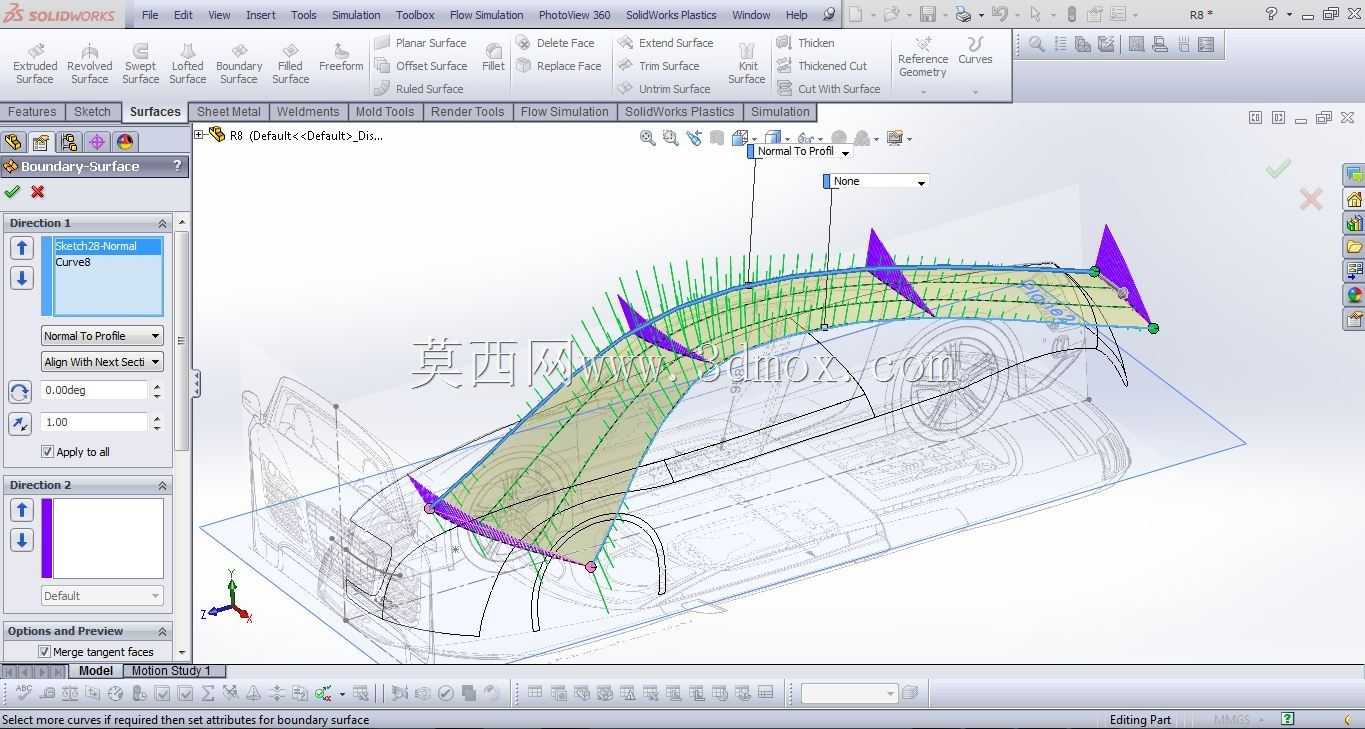Click the Boundary Surface tool
The image size is (1365, 729).
(x=239, y=63)
